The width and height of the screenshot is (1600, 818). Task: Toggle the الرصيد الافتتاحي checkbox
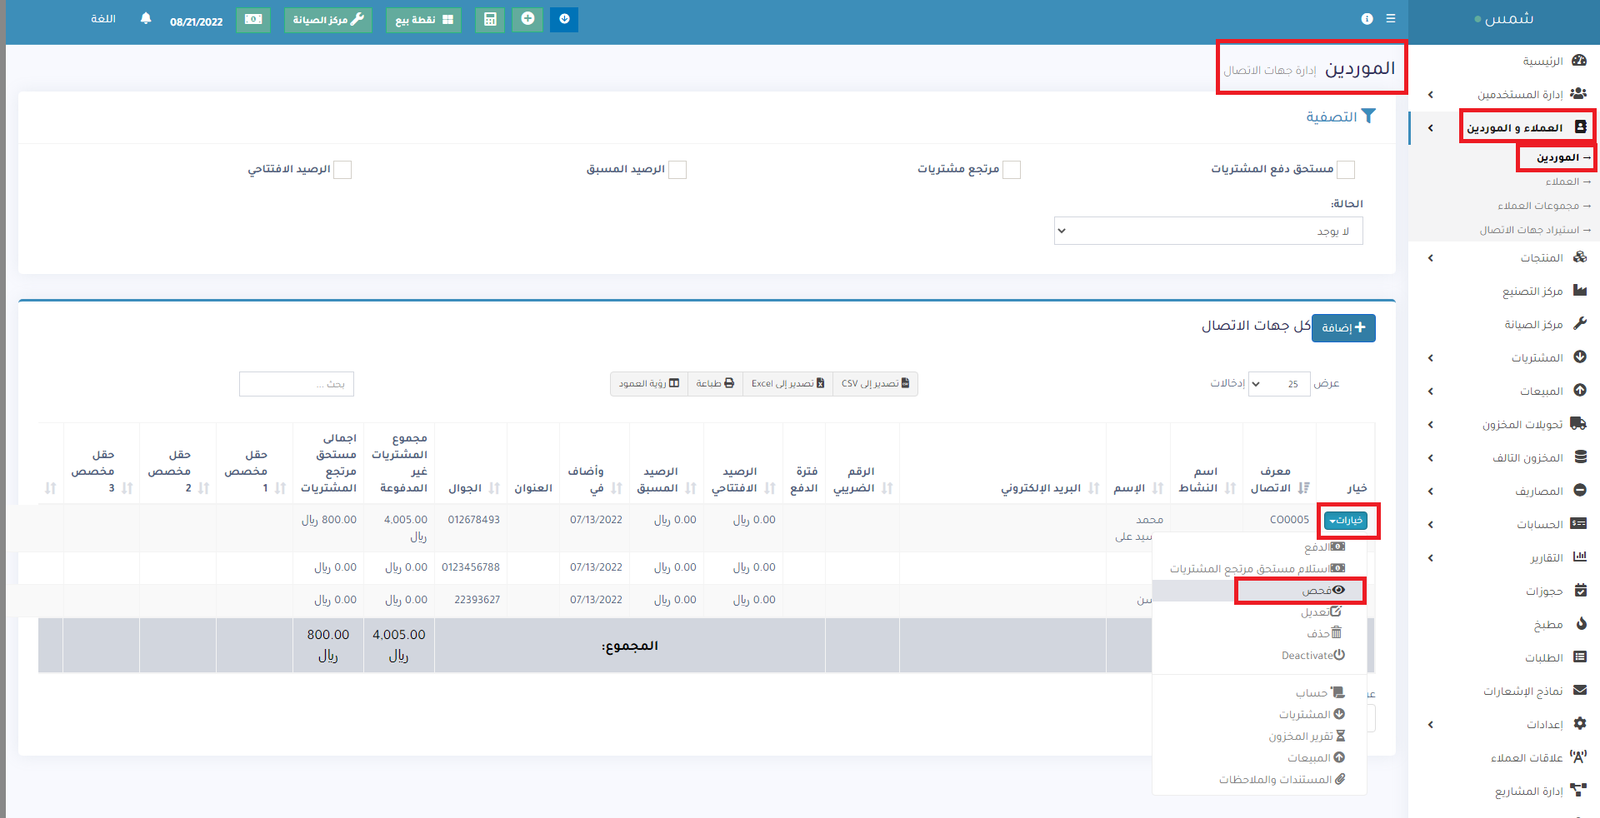(x=343, y=170)
